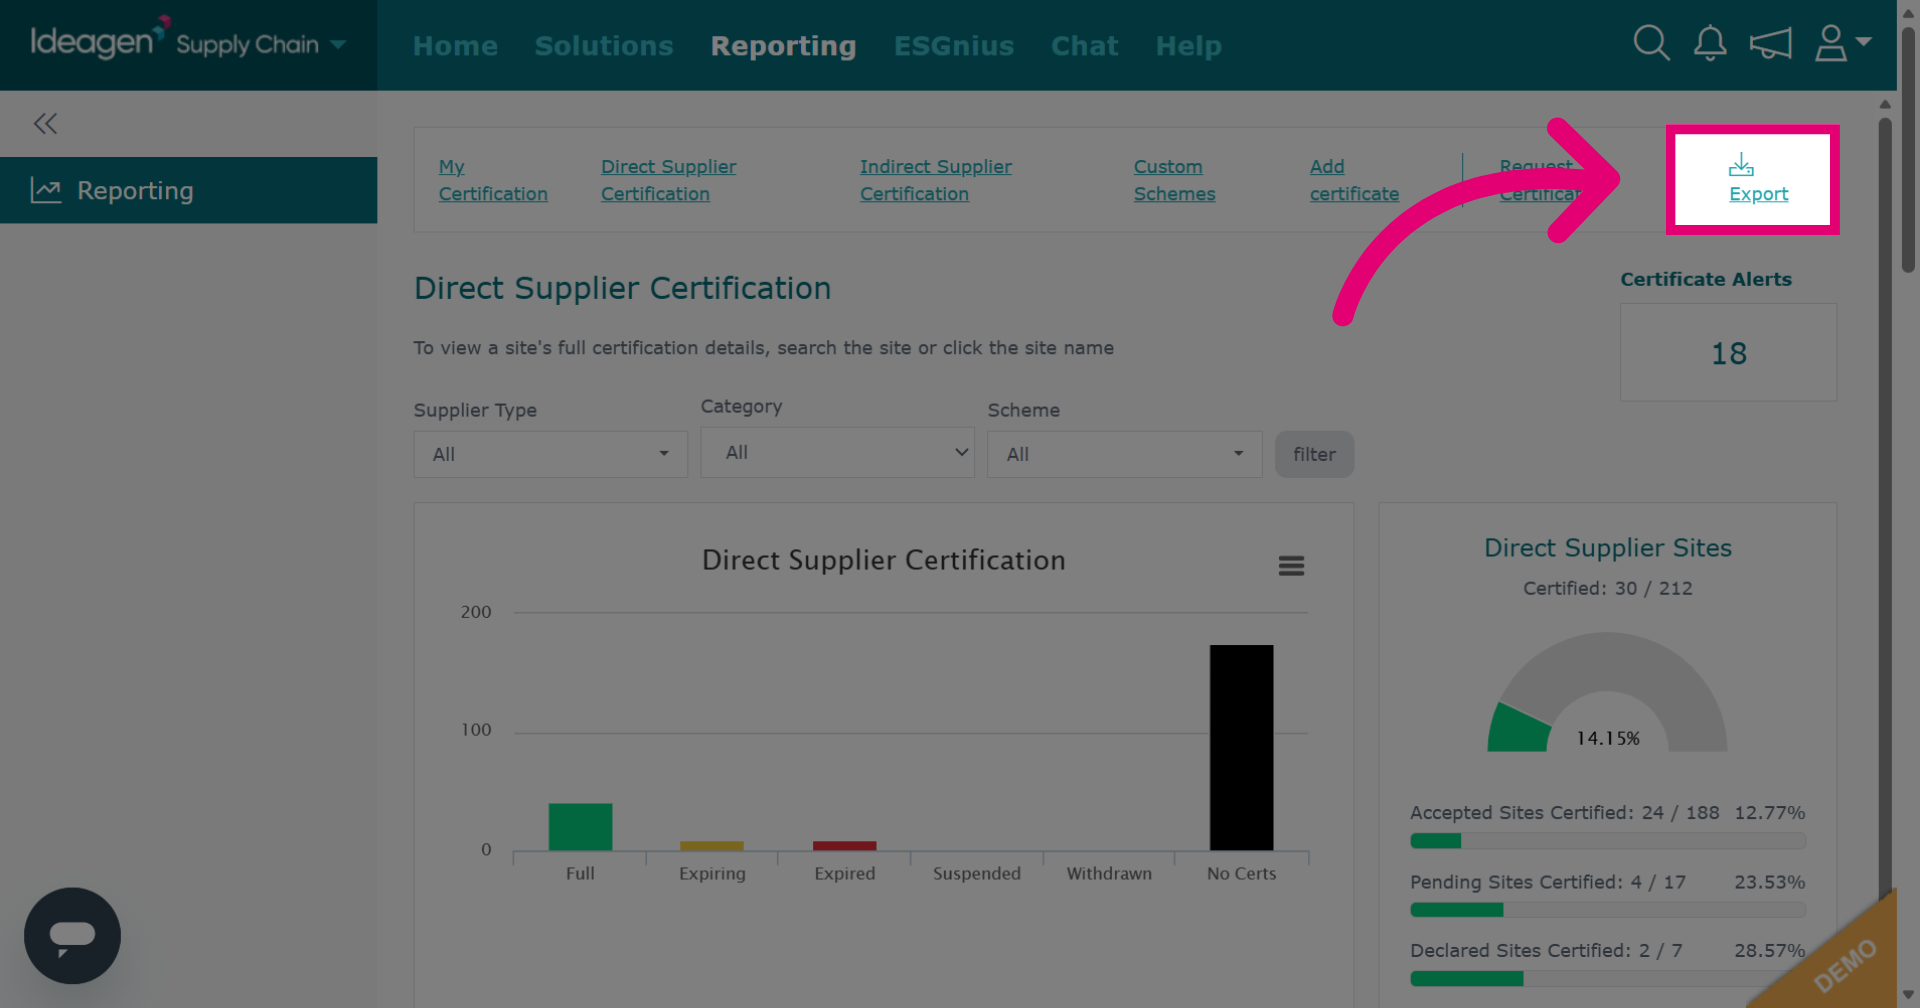Screen dimensions: 1920x1008
Task: Expand Supply Chain product switcher arrow
Action: pos(338,44)
